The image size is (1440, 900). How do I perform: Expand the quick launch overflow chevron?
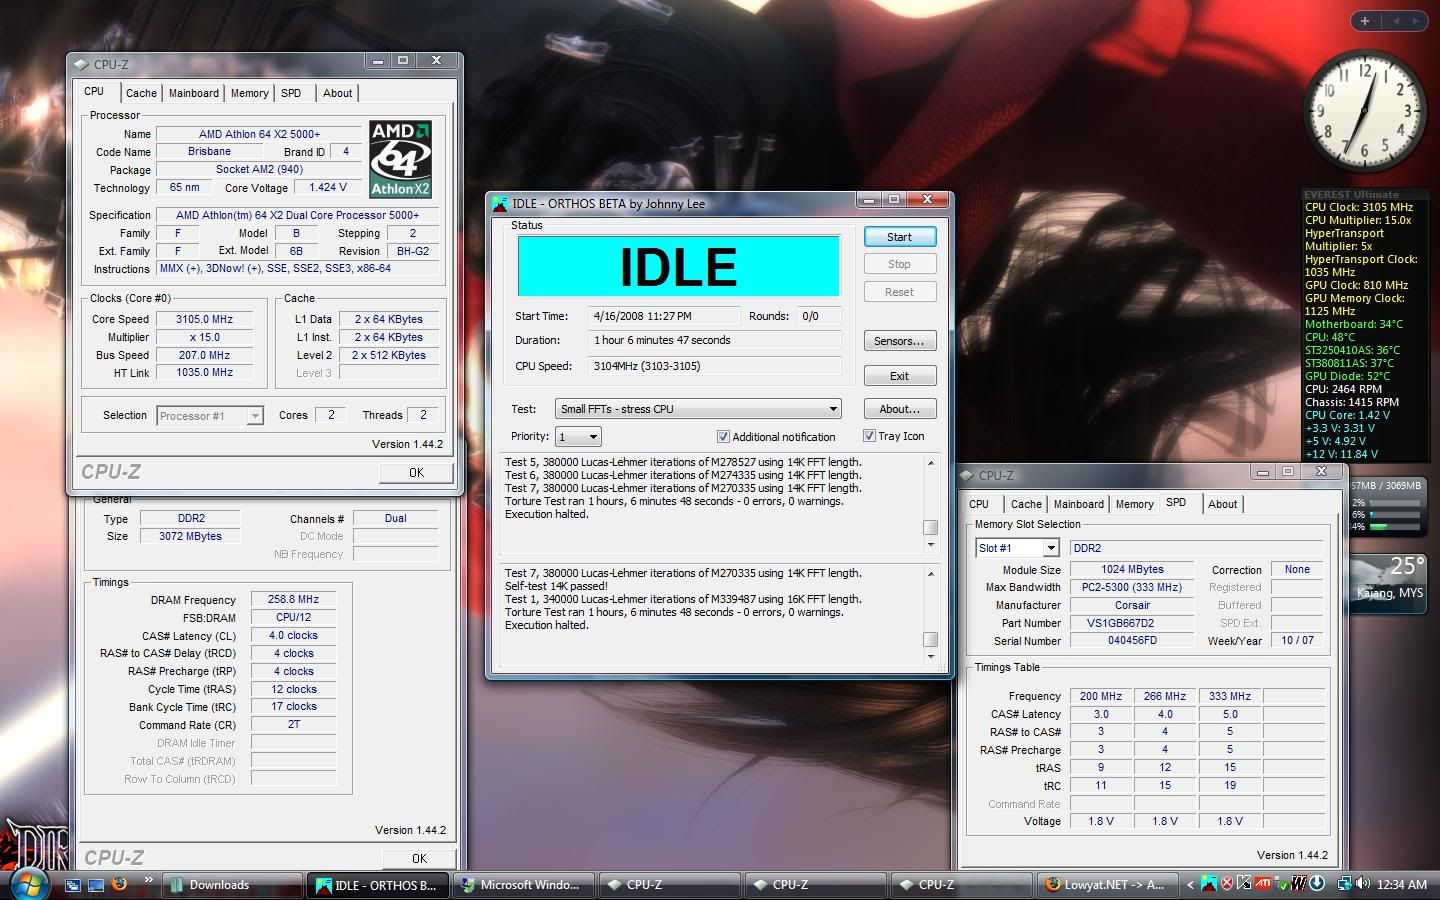[x=149, y=881]
